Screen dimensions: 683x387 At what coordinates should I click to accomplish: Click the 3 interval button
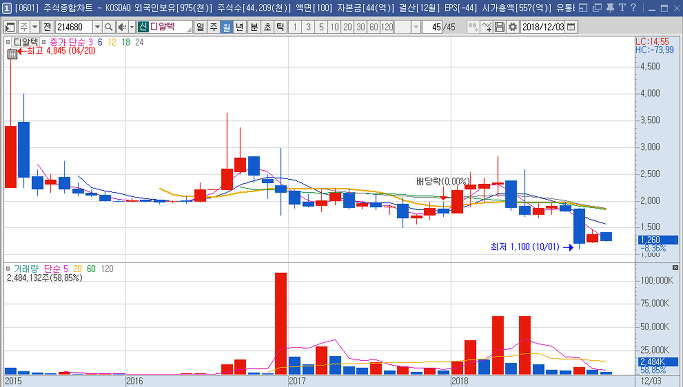308,27
